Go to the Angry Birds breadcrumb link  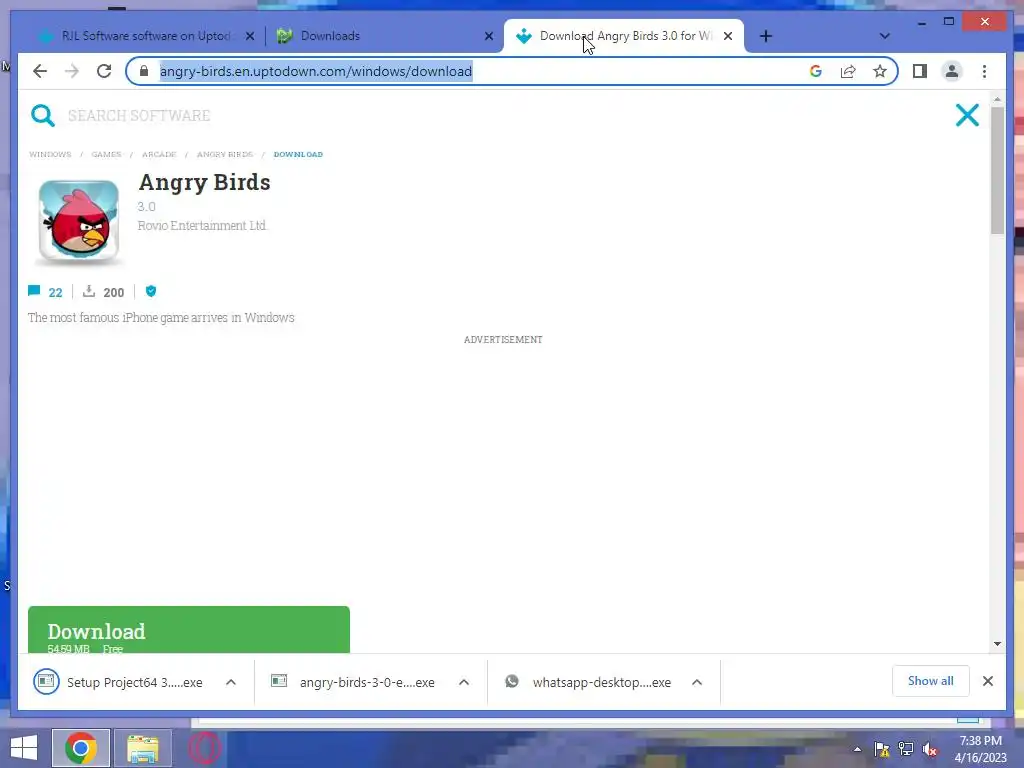tap(225, 154)
